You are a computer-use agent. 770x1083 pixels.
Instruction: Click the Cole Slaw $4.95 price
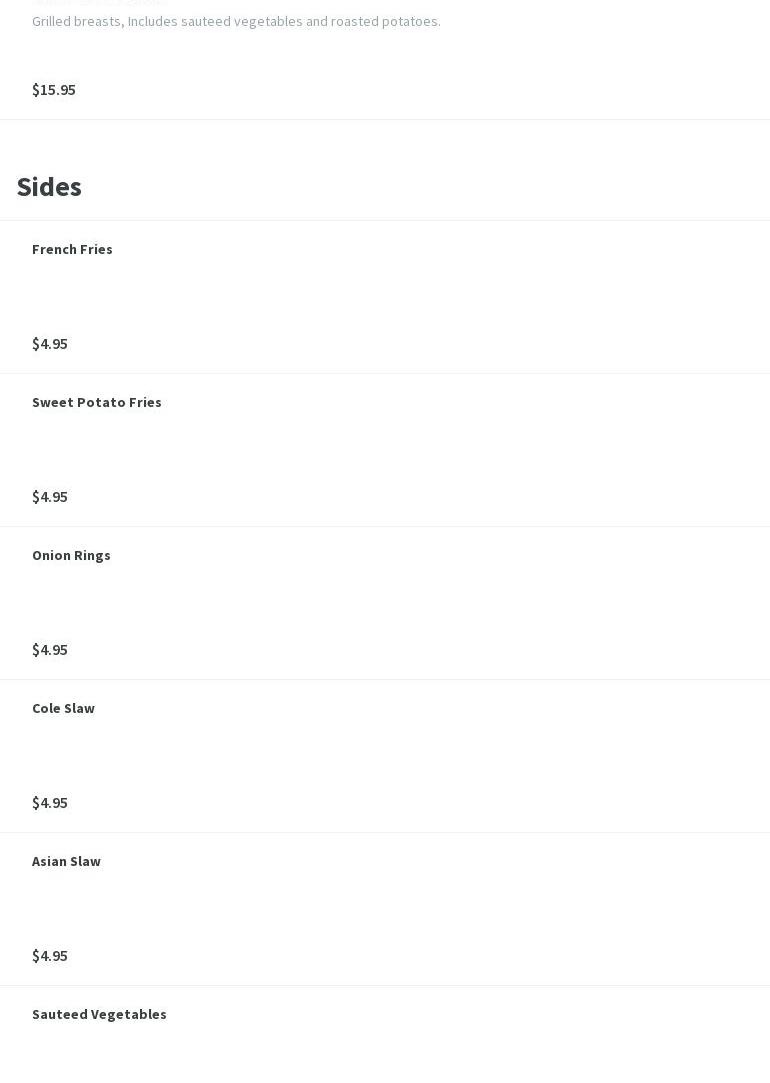click(50, 803)
